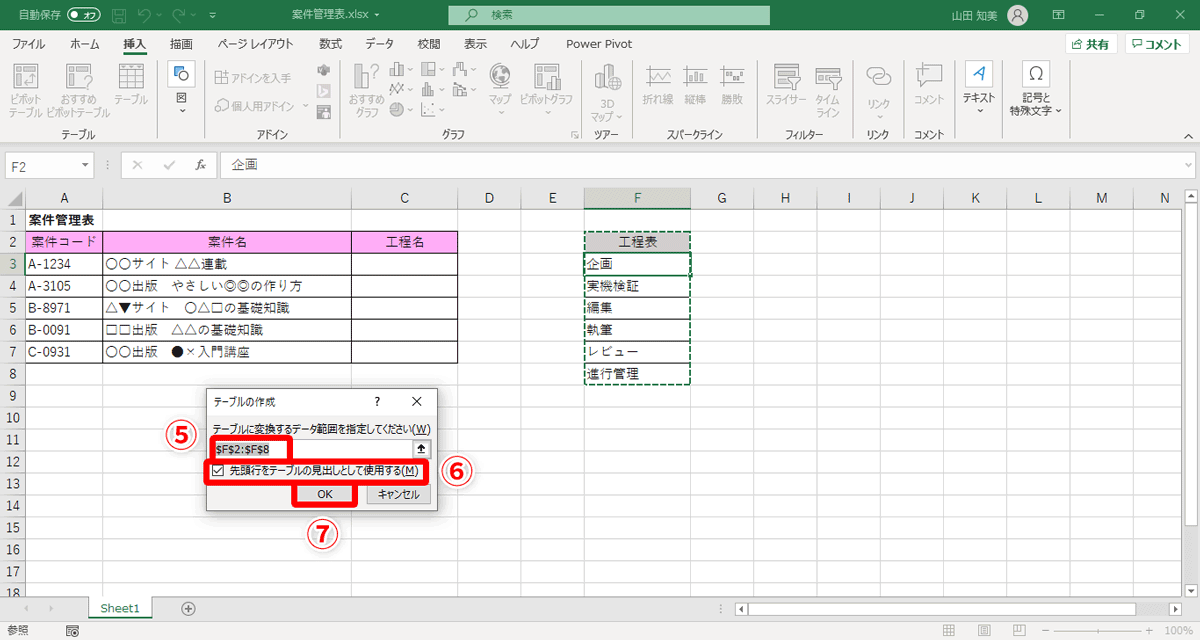
Task: Toggle the 自動保存 AutoSave switch
Action: [86, 16]
